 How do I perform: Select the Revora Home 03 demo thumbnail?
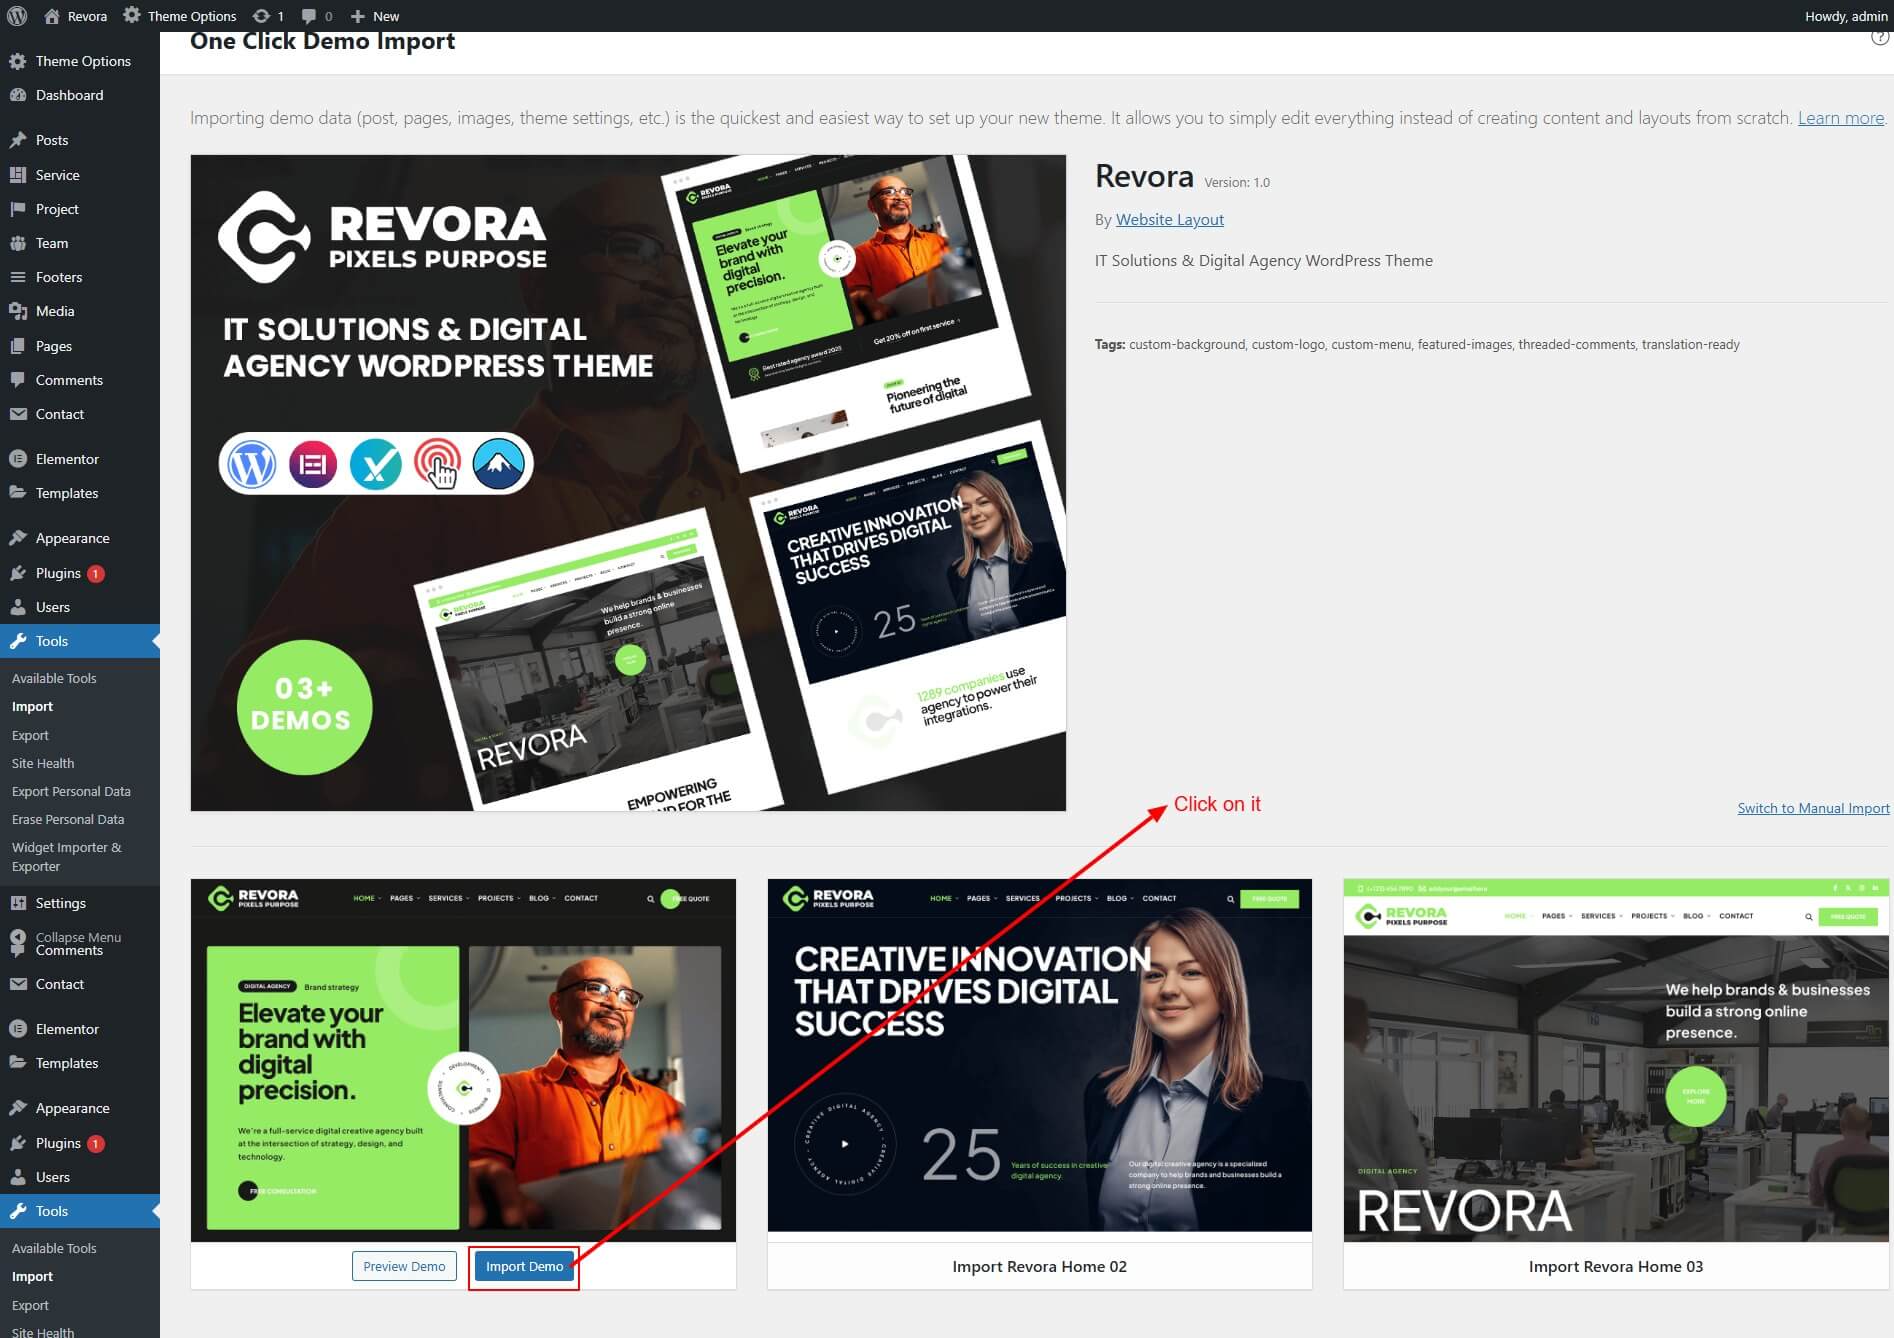(x=1616, y=1060)
